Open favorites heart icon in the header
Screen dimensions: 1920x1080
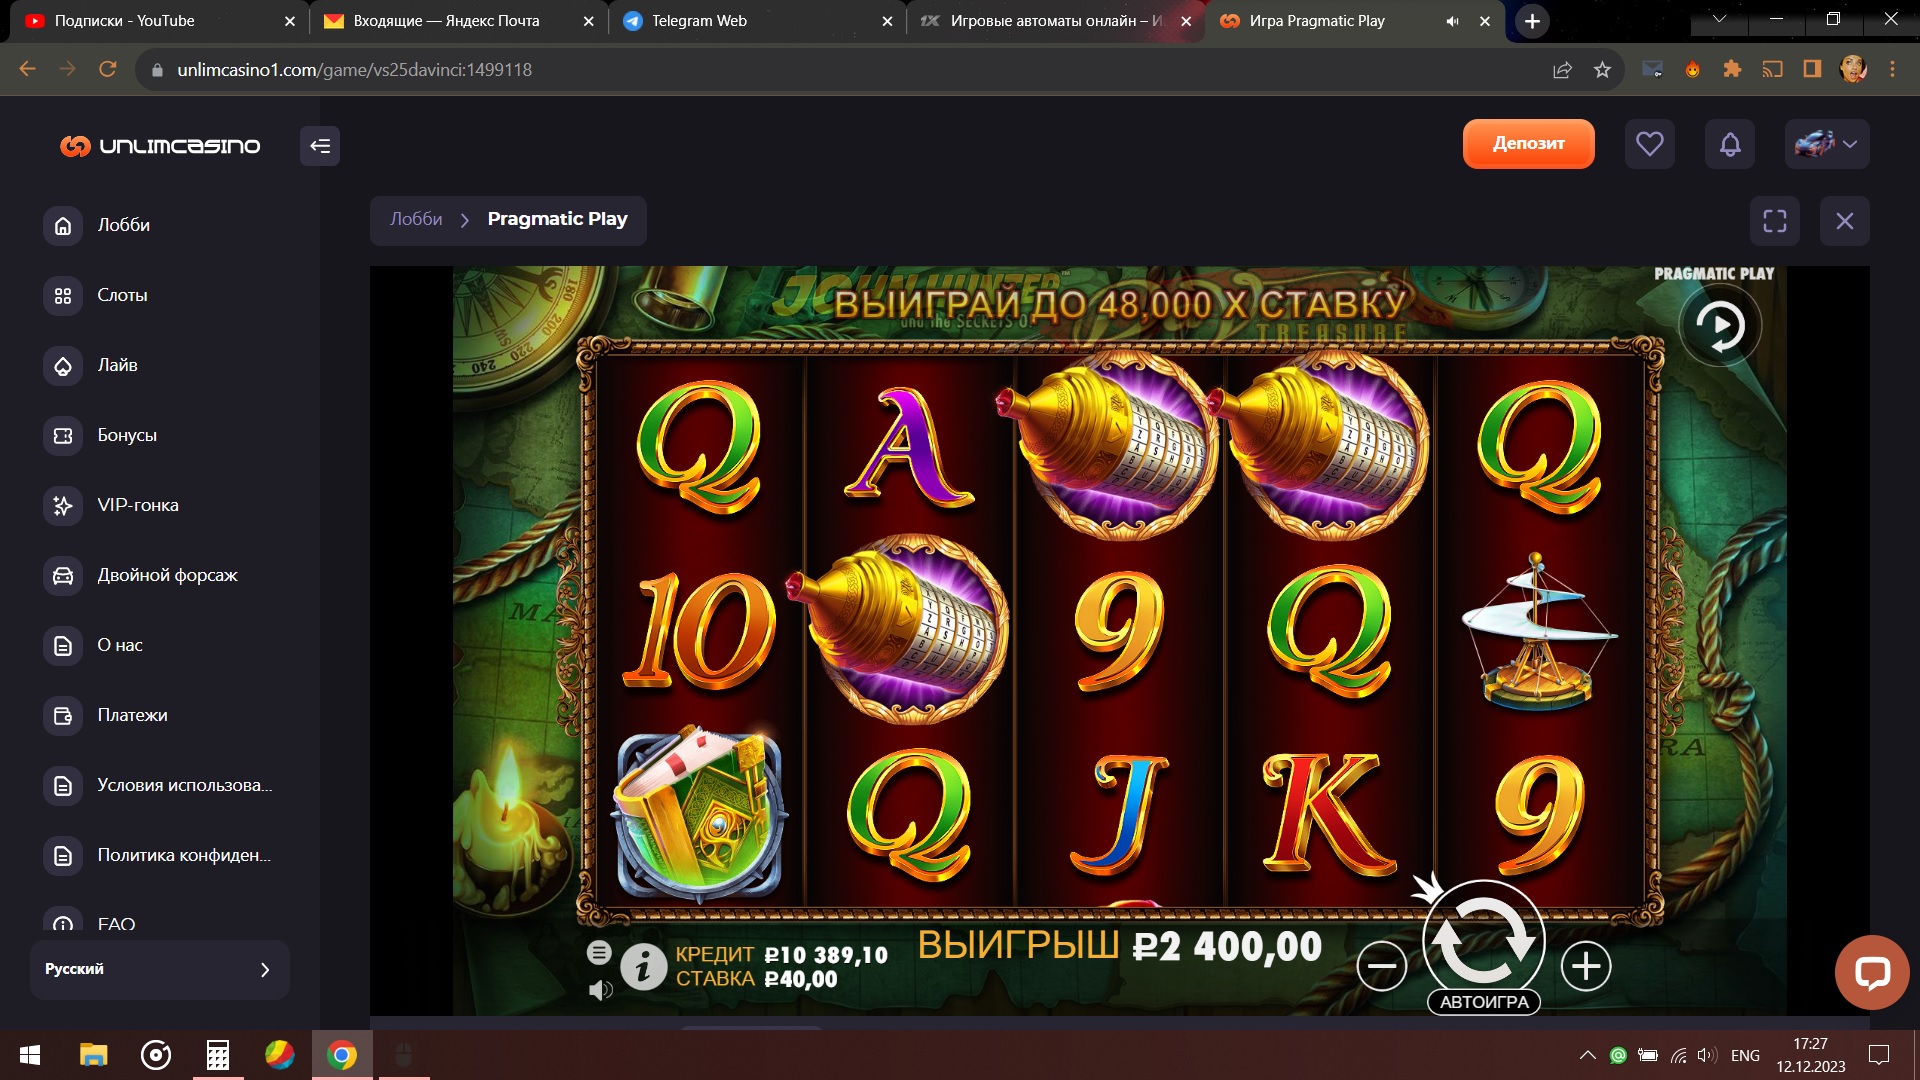1650,144
